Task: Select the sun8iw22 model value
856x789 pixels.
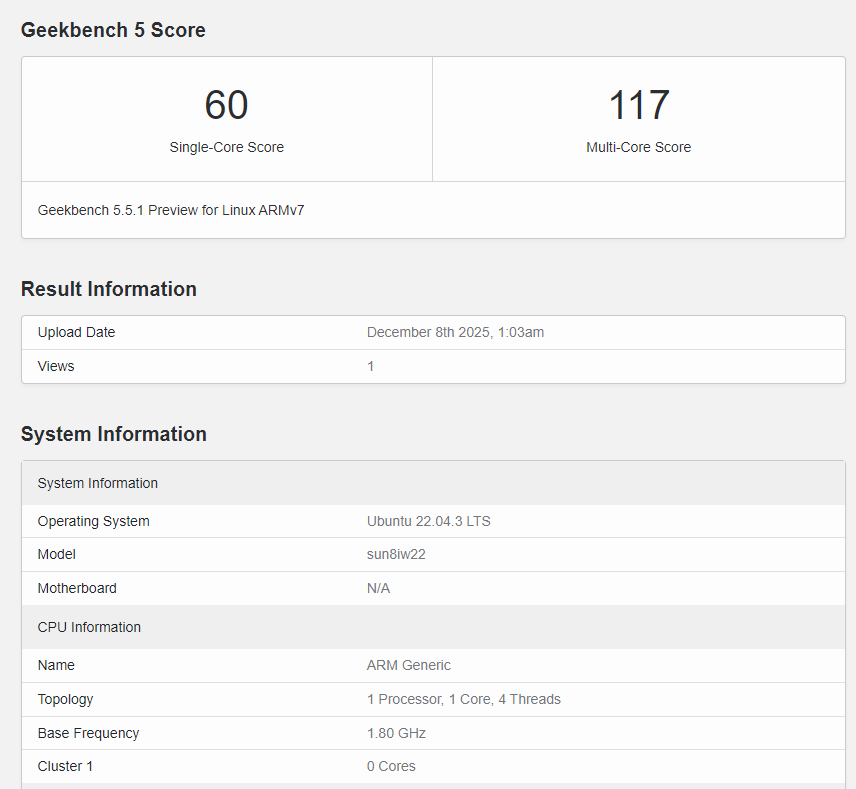Action: (396, 555)
